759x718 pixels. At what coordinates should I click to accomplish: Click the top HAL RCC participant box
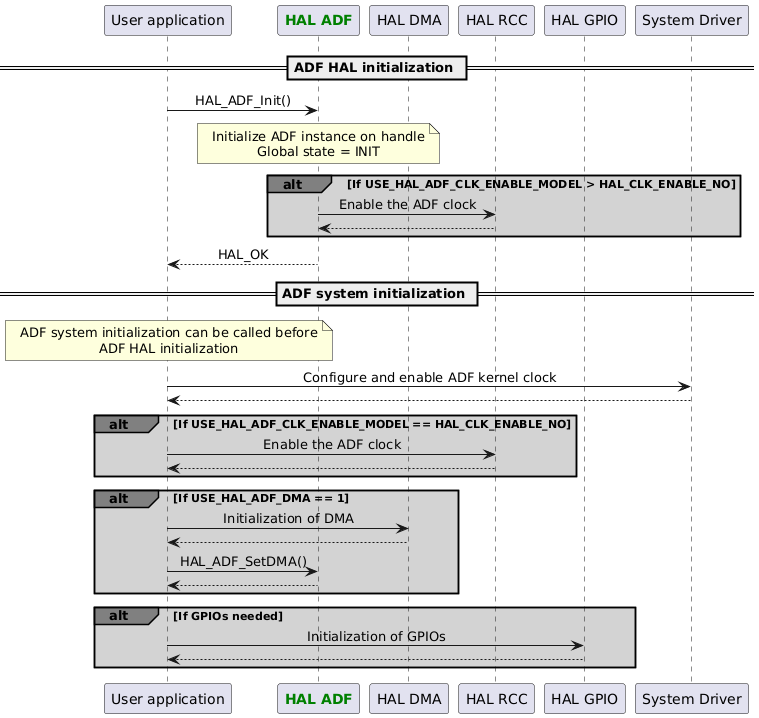point(496,20)
